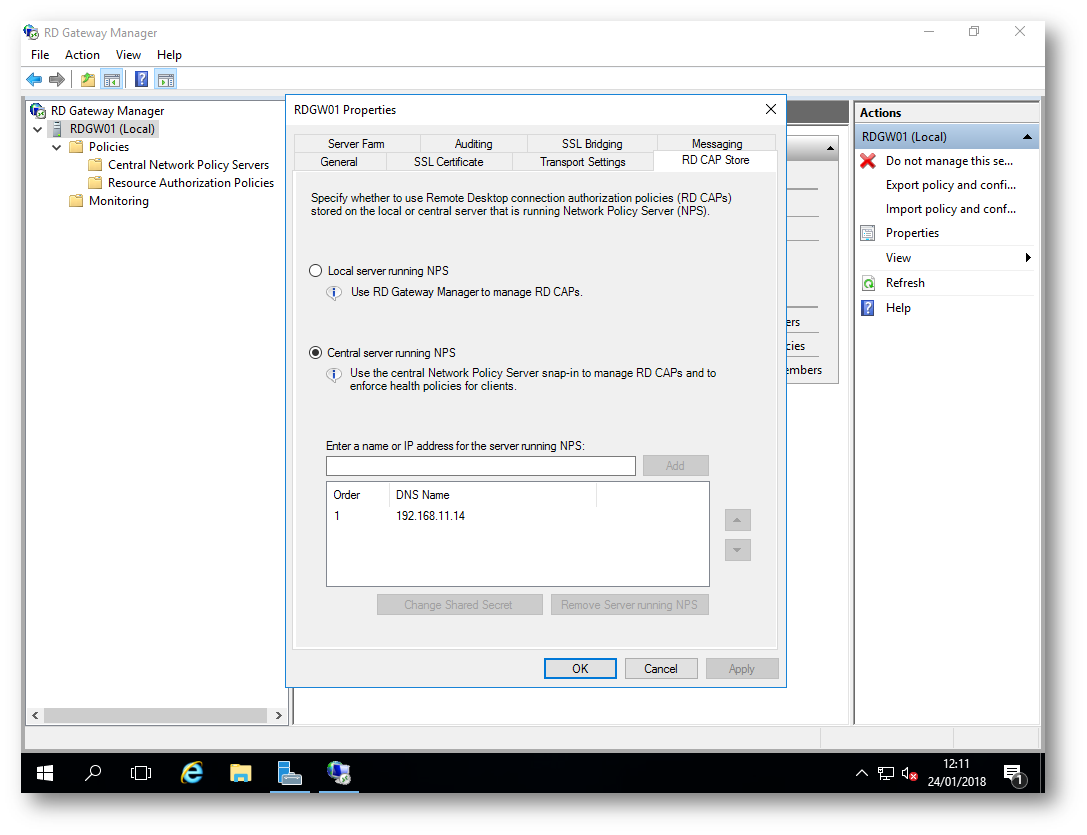Open the Action menu
This screenshot has width=1087, height=835.
[82, 55]
